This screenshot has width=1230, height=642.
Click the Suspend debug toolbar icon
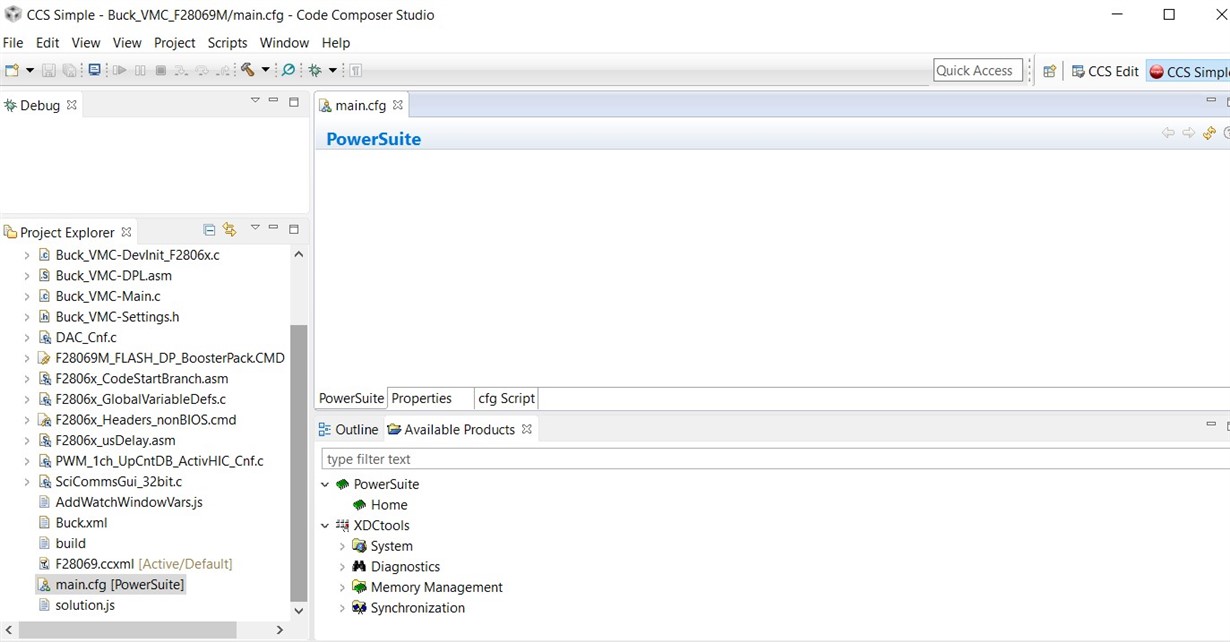[x=140, y=70]
